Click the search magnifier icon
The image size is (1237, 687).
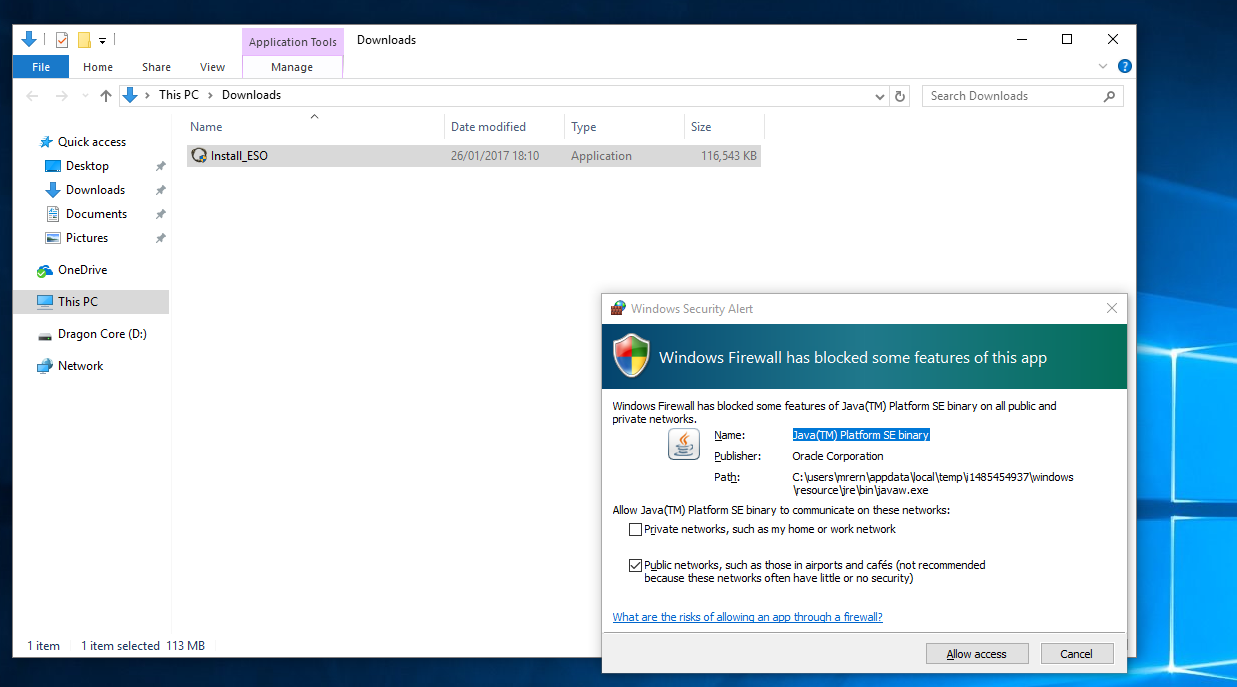1109,96
